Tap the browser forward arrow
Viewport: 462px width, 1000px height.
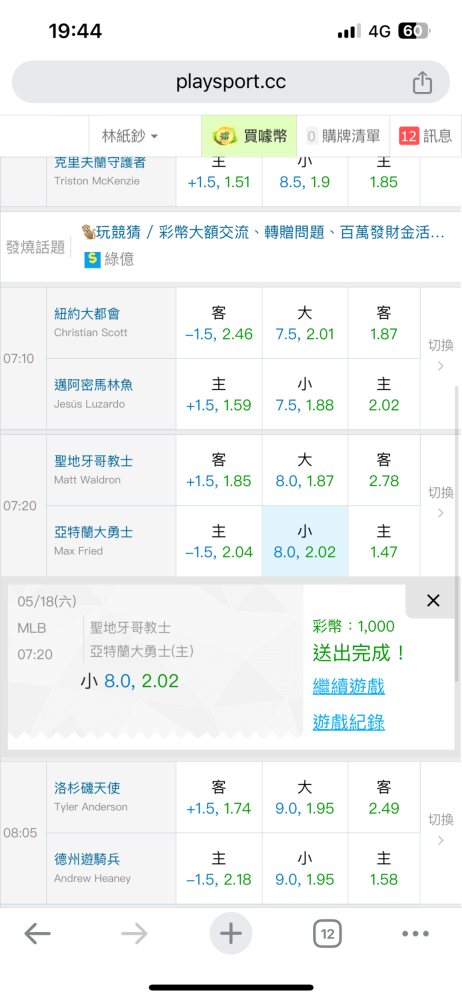click(134, 934)
